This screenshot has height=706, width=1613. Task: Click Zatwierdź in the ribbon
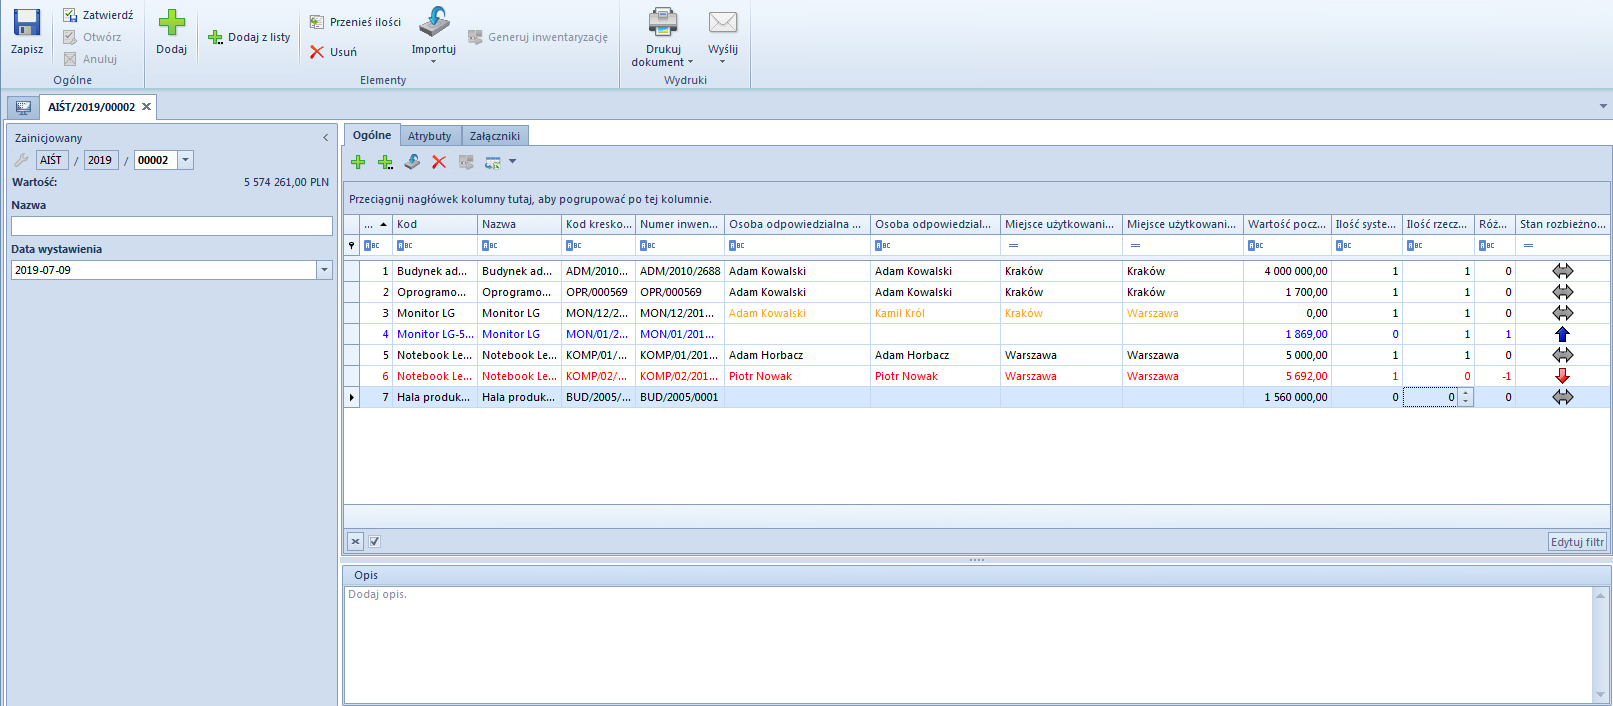[98, 15]
